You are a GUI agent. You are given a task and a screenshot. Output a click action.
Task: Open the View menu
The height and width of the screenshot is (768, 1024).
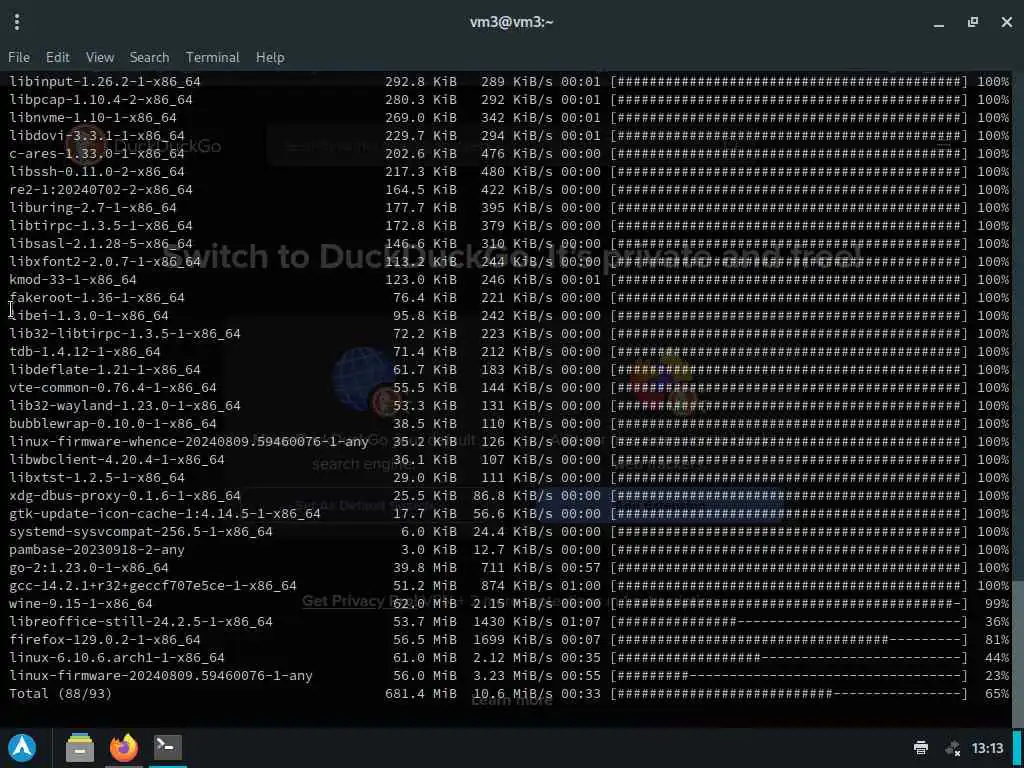tap(100, 57)
